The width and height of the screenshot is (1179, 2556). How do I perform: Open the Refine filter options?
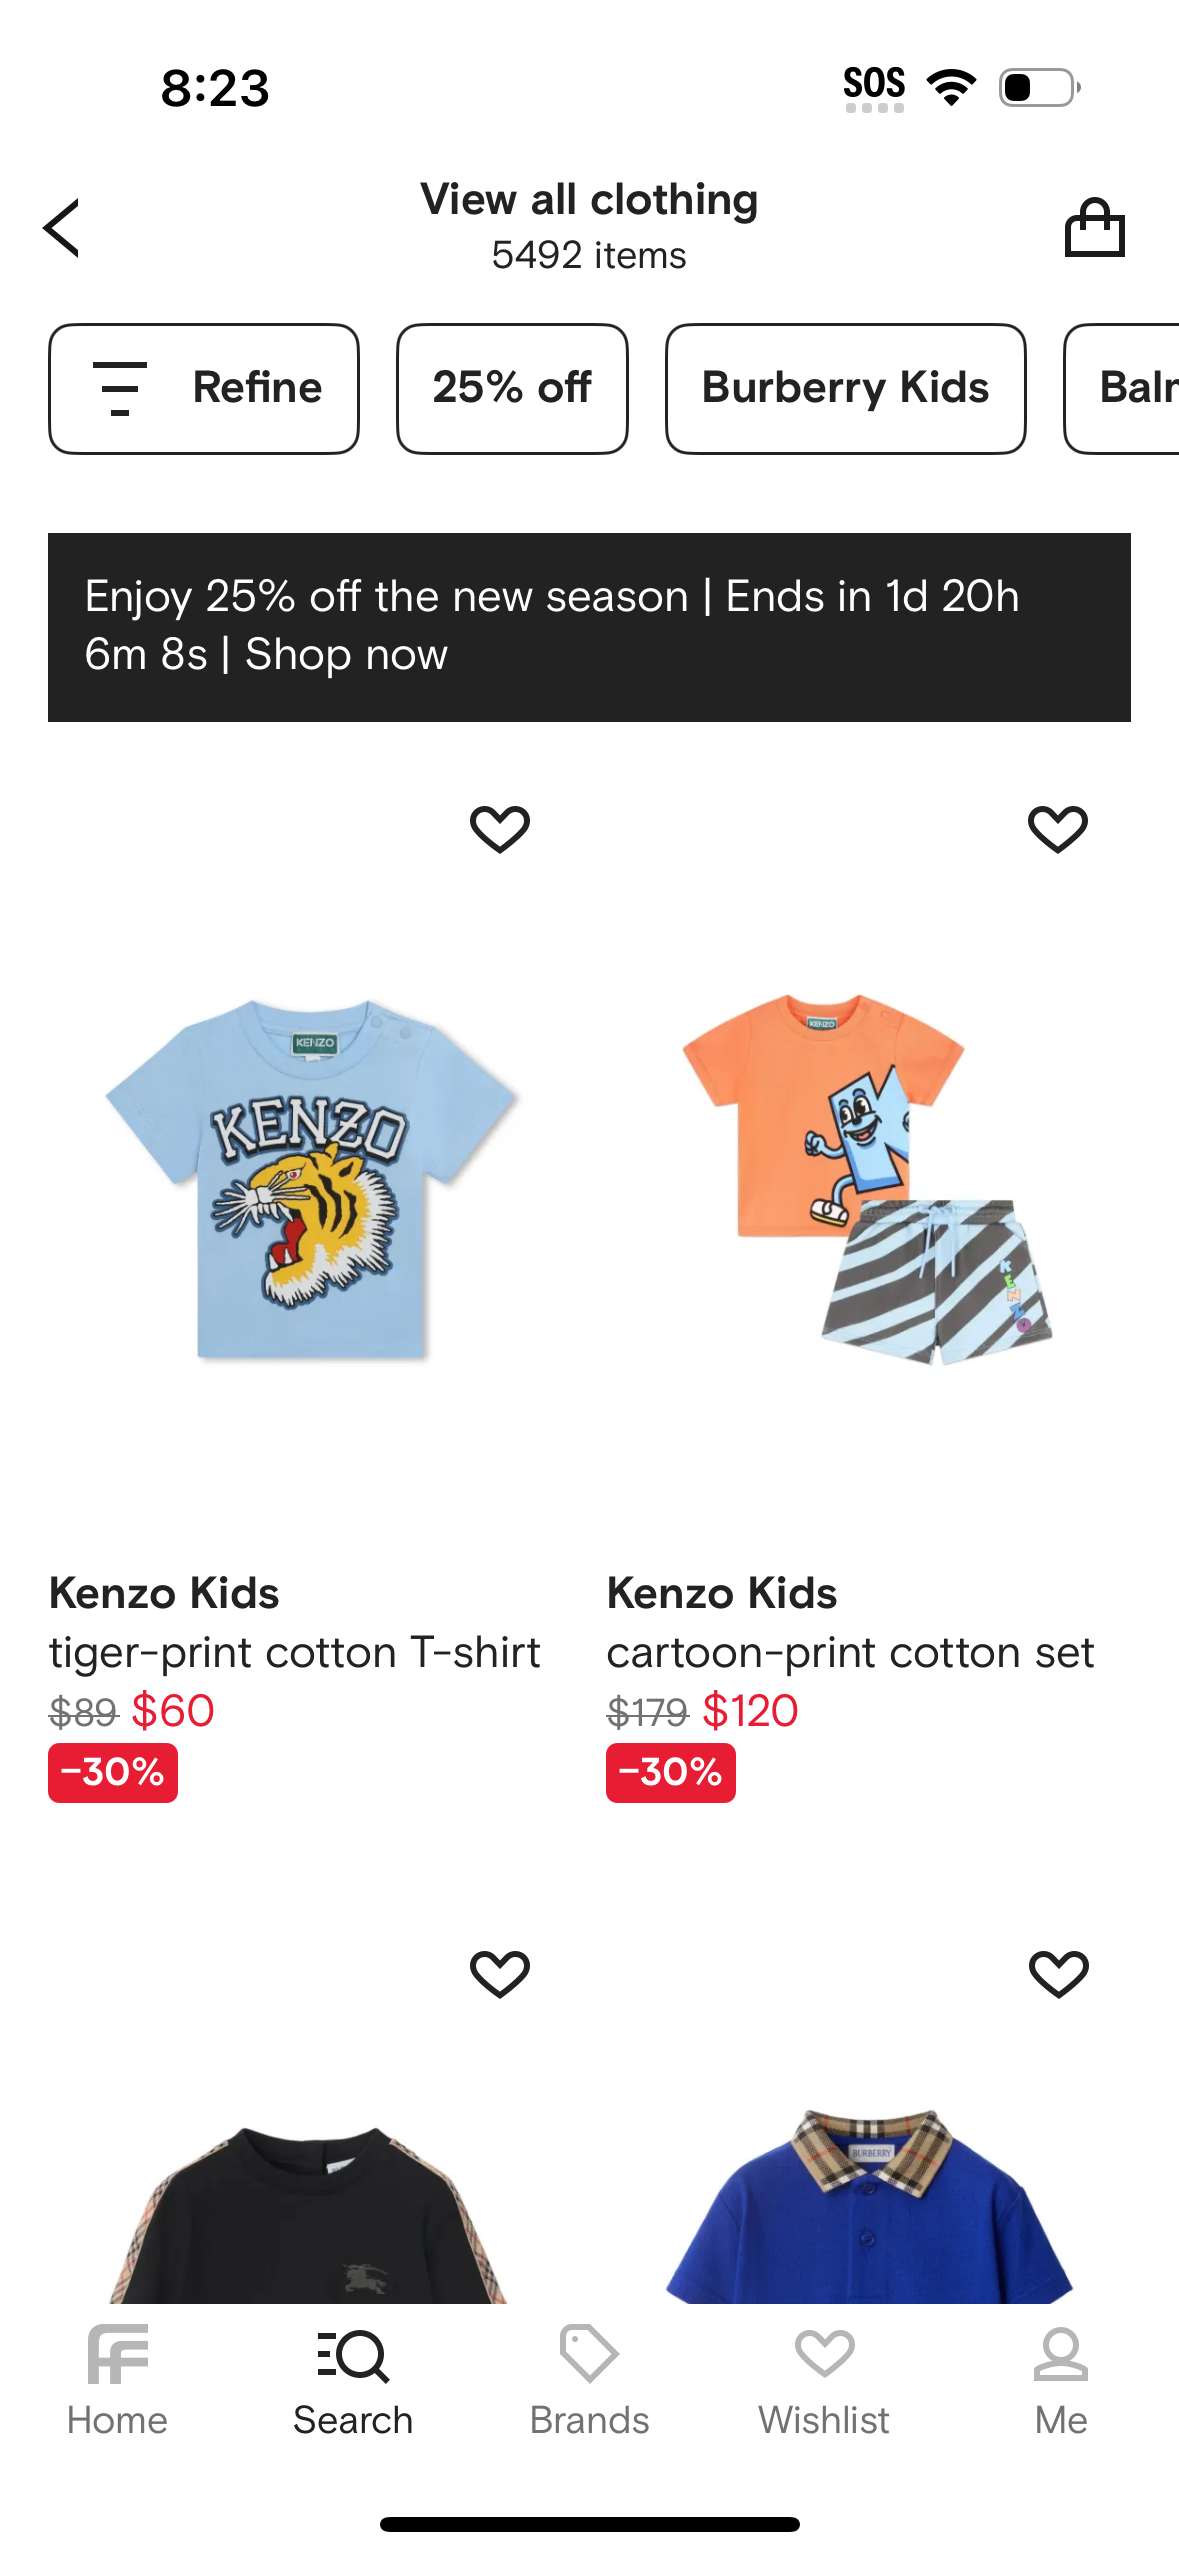pyautogui.click(x=204, y=388)
